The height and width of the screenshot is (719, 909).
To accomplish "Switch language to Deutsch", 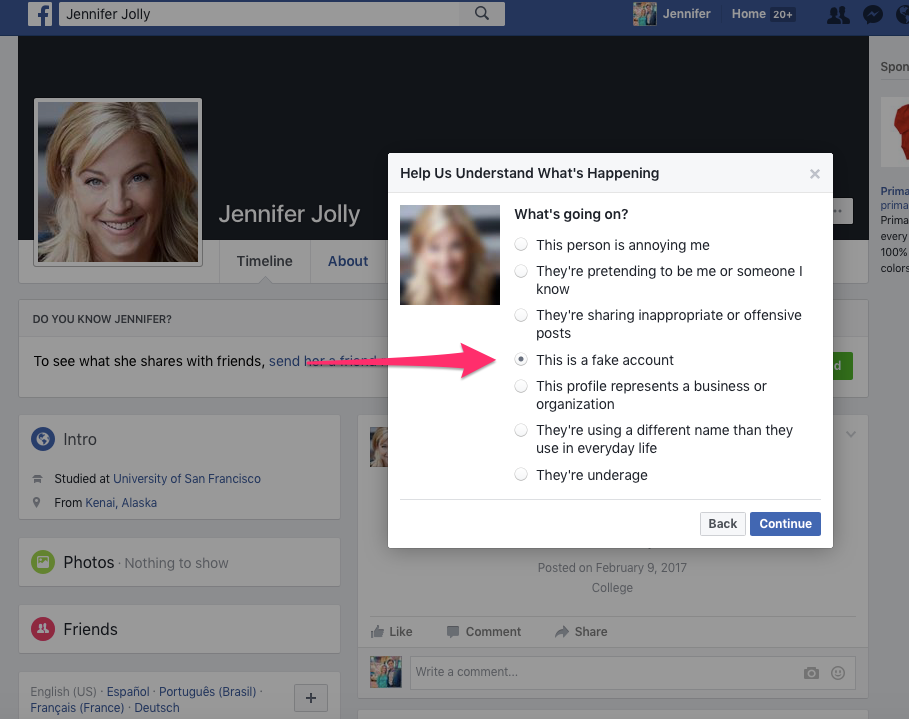I will coord(157,708).
